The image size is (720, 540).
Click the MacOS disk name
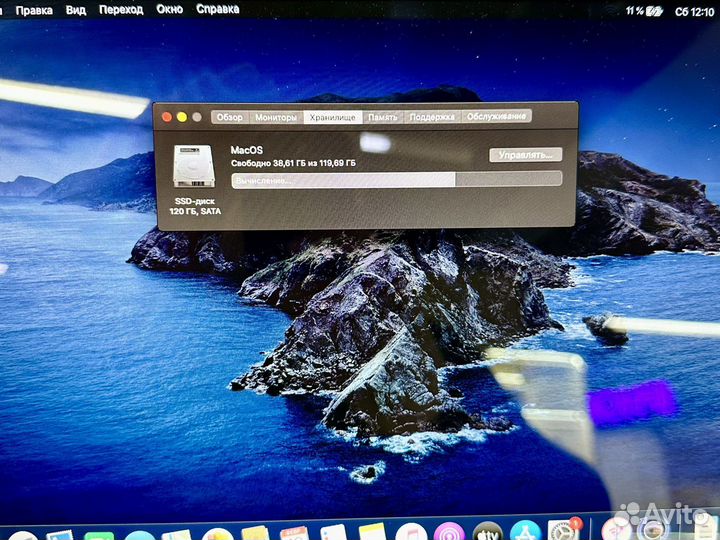247,150
